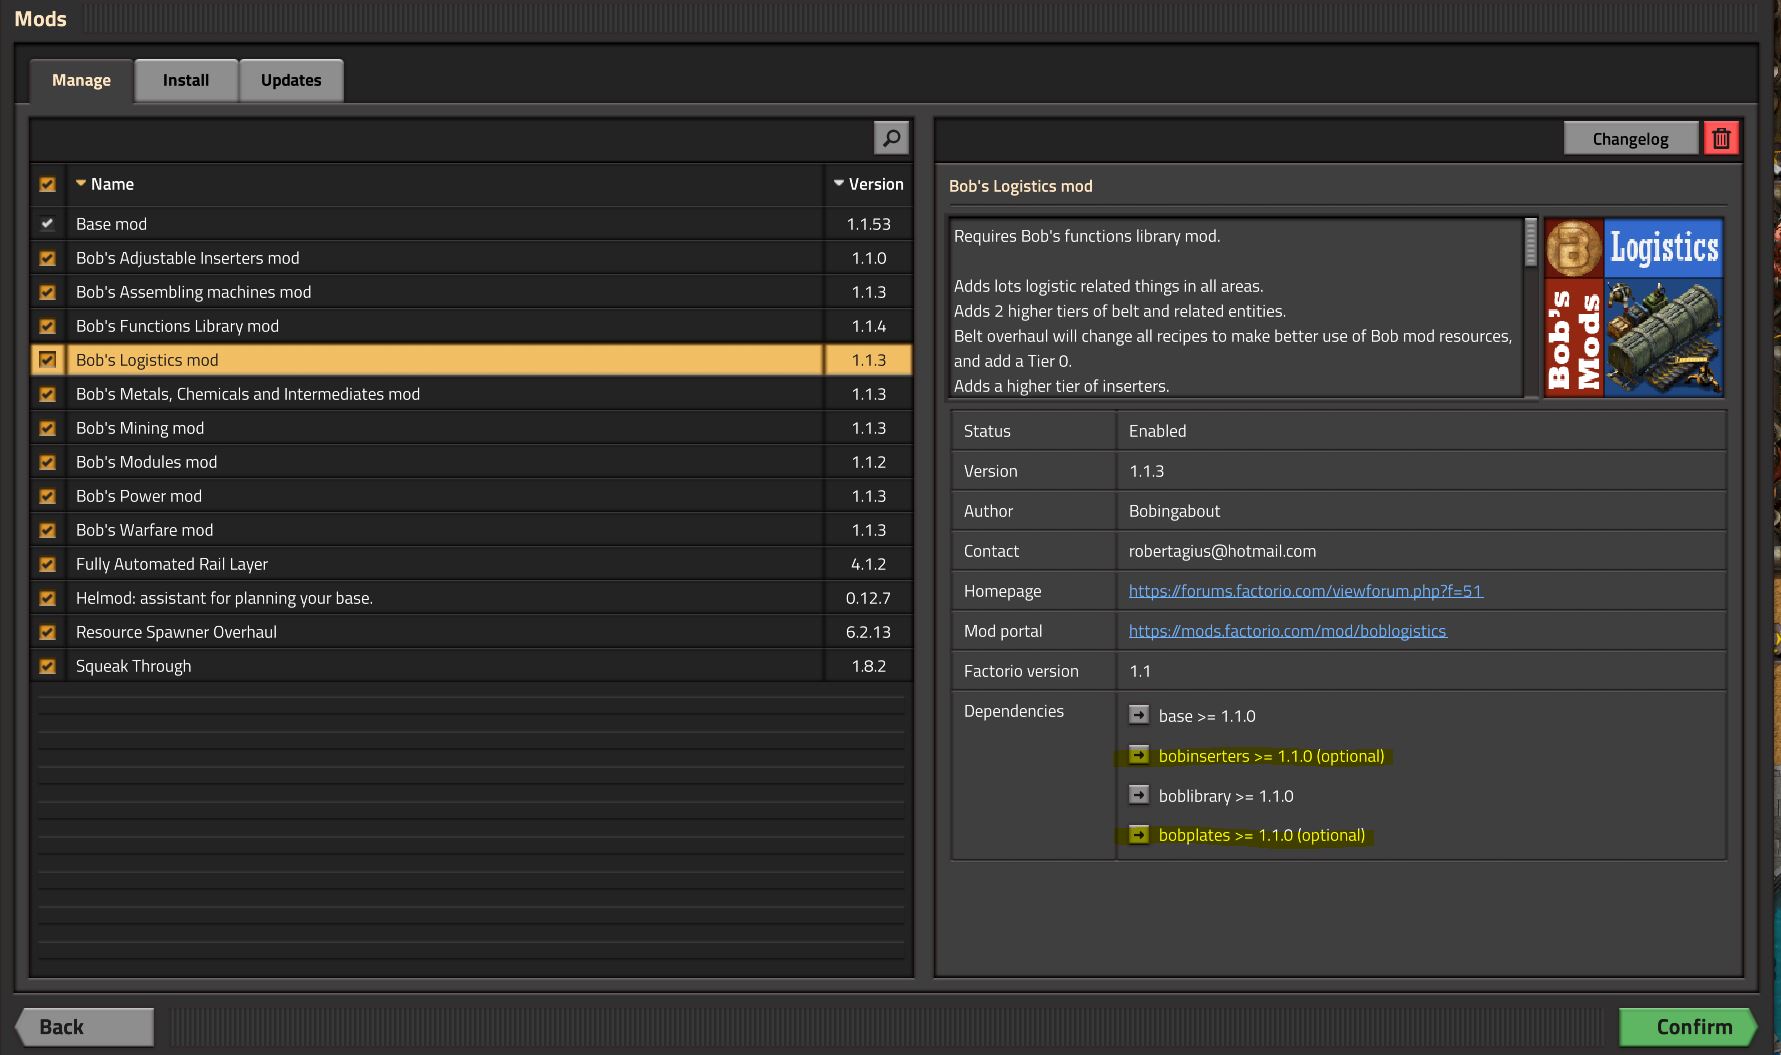Click robertagius@hotmail.com contact value
Screen dimensions: 1781x1055
pyautogui.click(x=1222, y=551)
